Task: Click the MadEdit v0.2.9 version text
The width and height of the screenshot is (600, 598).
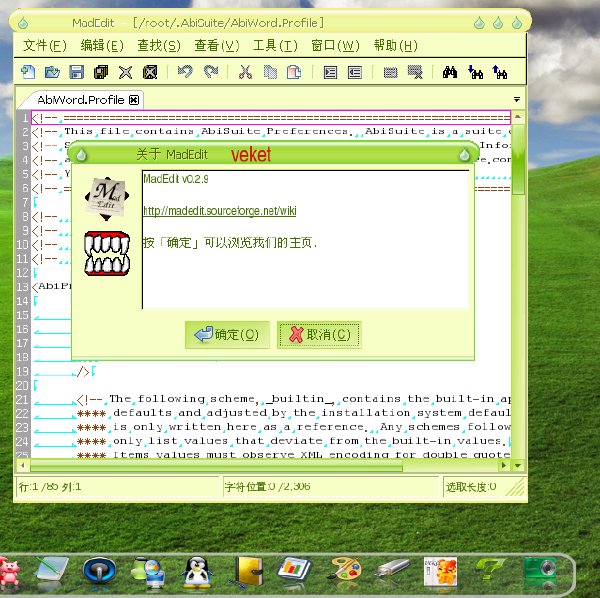Action: 176,179
